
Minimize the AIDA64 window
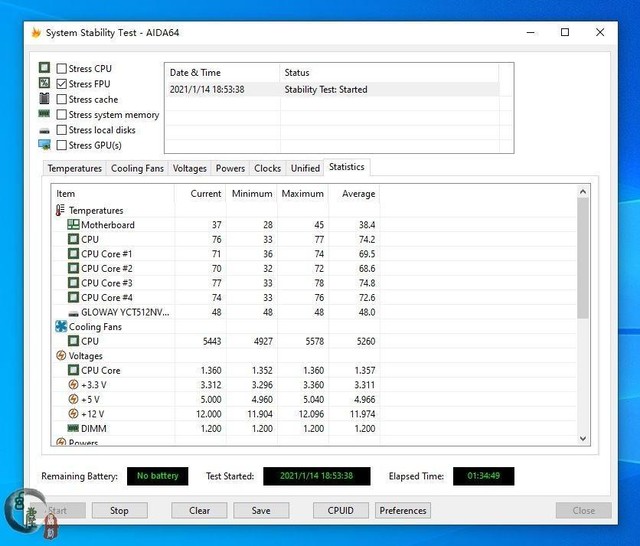(x=531, y=32)
